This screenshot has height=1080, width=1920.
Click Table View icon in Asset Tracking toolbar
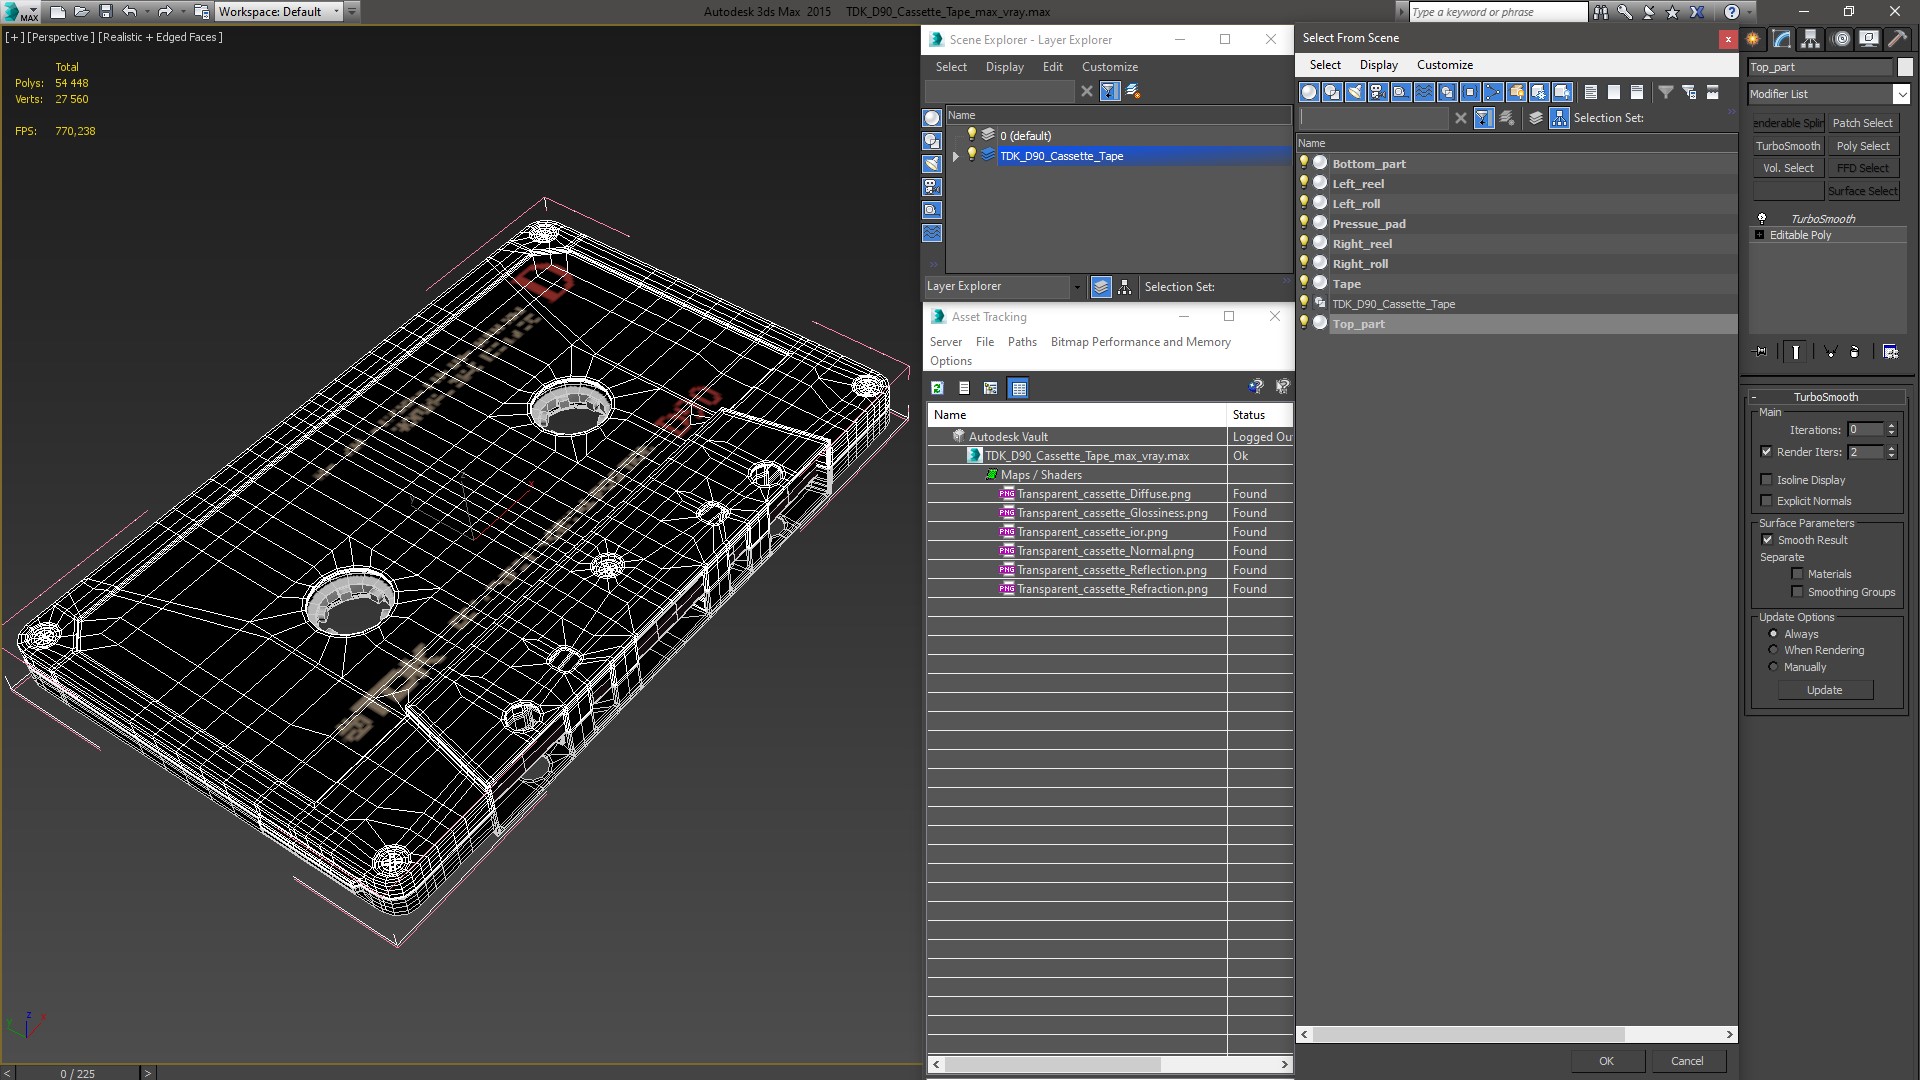coord(1018,388)
